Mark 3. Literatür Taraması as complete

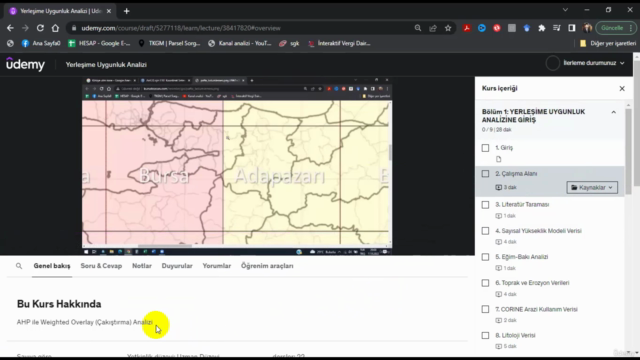click(485, 204)
